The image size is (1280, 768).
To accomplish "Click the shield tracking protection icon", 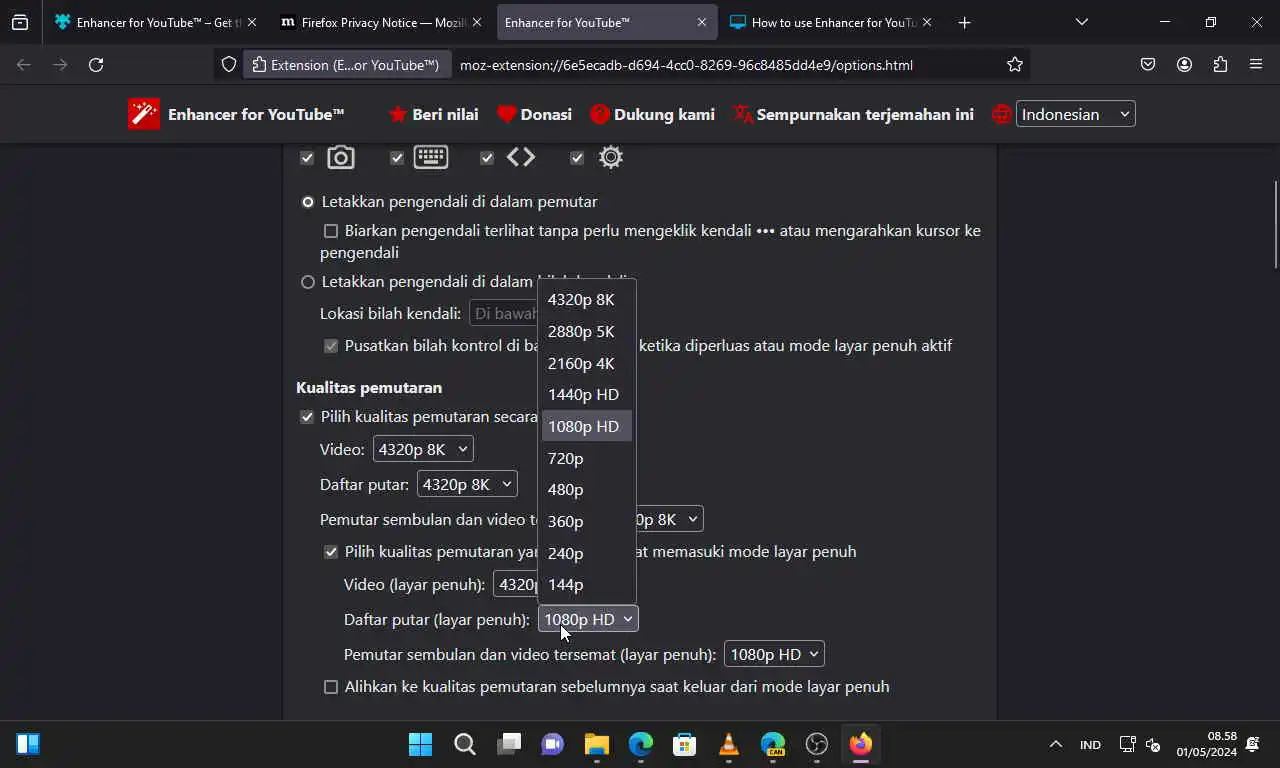I will (229, 65).
